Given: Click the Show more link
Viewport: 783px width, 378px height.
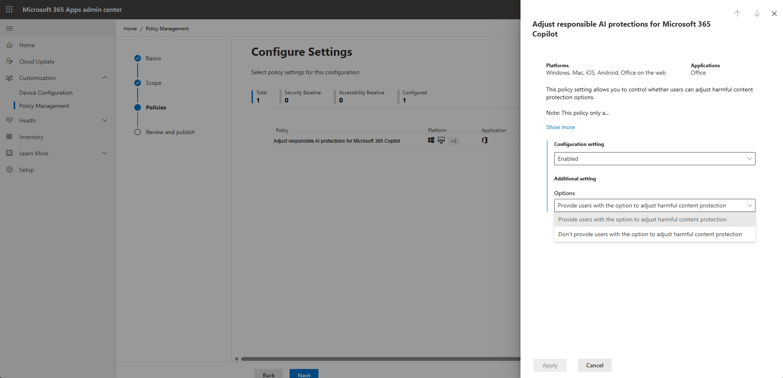Looking at the screenshot, I should tap(560, 127).
